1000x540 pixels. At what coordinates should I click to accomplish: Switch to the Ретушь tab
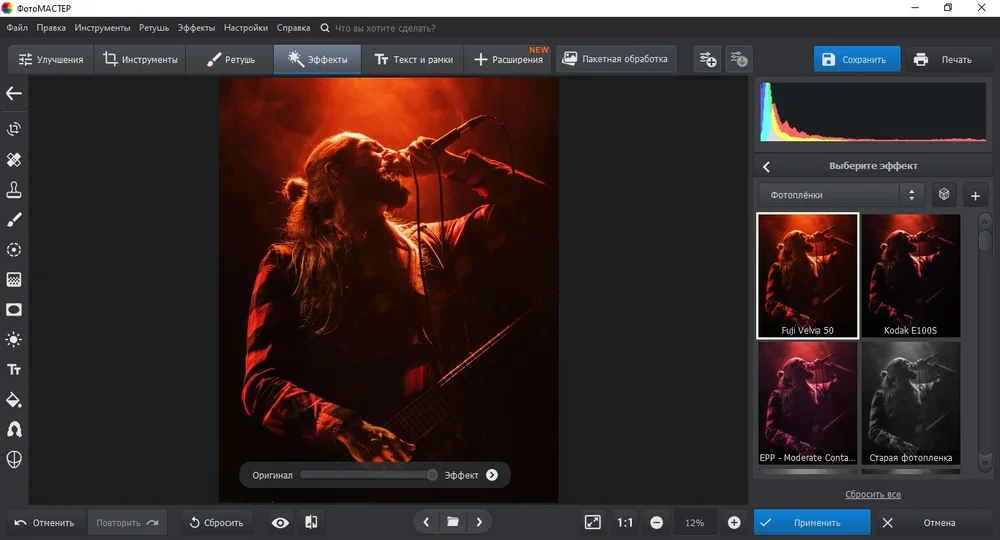(x=229, y=60)
